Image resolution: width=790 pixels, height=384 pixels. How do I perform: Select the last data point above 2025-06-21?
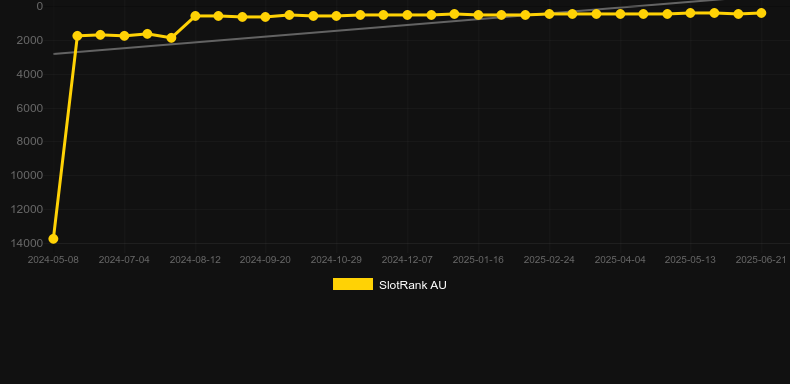[761, 13]
